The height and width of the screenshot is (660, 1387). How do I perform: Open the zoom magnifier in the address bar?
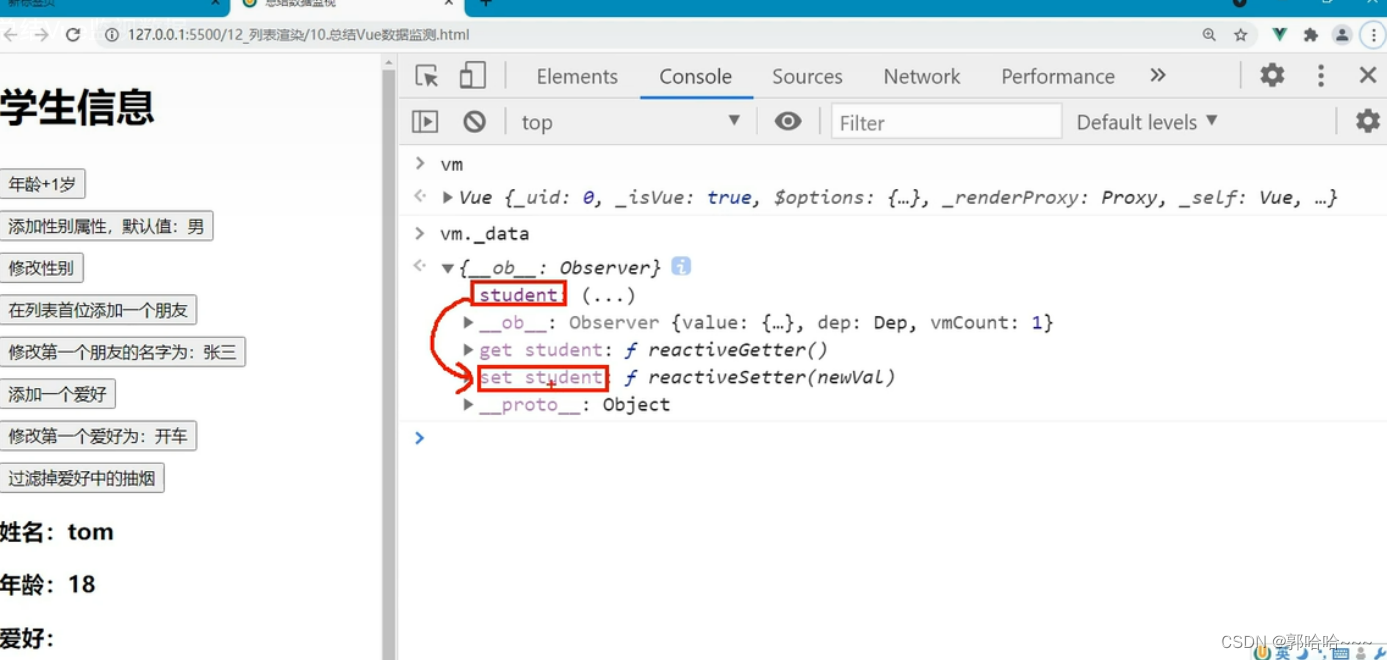coord(1209,35)
